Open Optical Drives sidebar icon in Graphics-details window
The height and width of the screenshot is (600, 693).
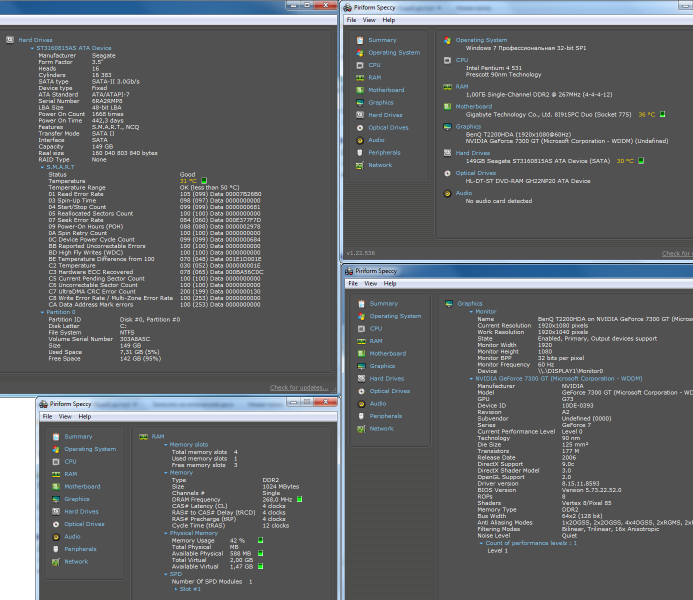point(361,391)
